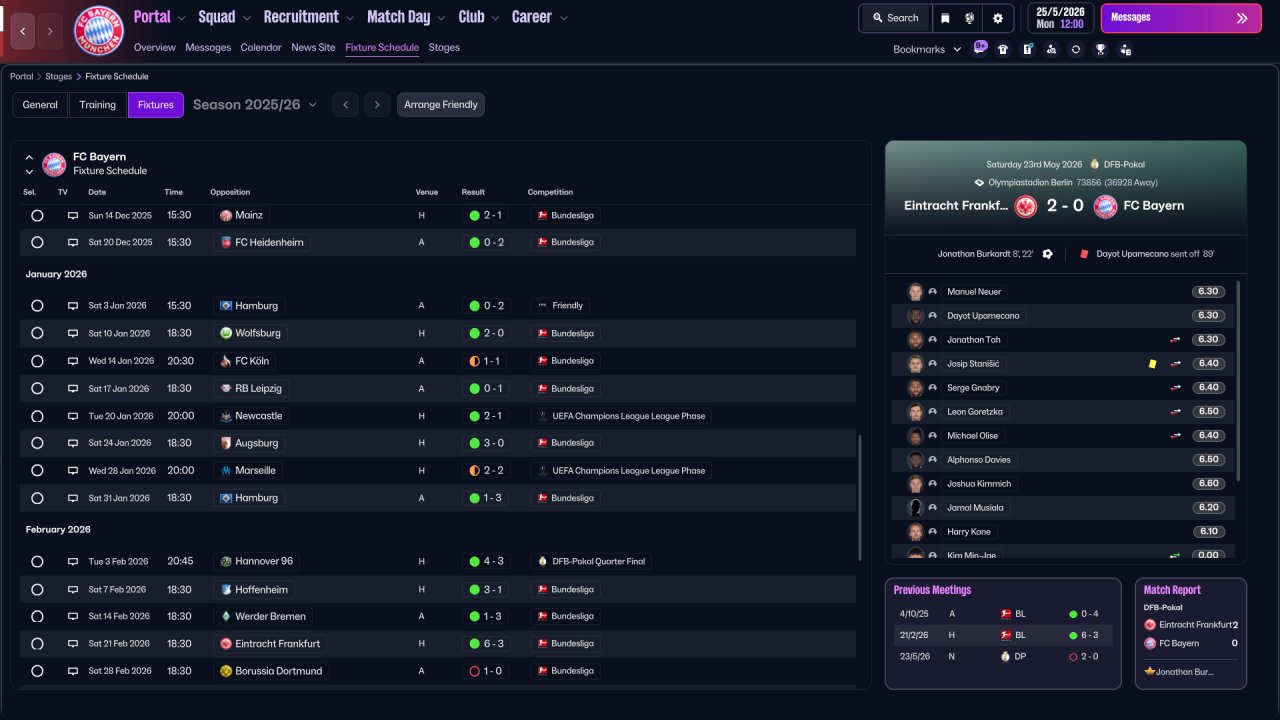The width and height of the screenshot is (1280, 720).
Task: Select the FC Heidenheim fixture radio button
Action: click(x=37, y=242)
